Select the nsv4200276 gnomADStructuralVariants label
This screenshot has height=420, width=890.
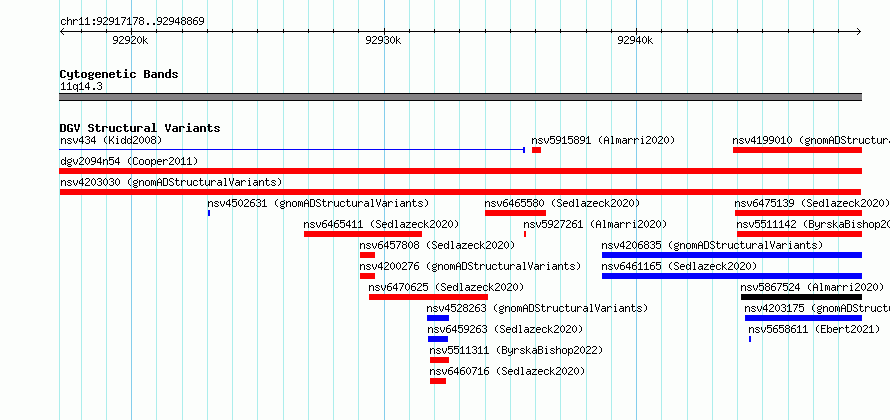pyautogui.click(x=470, y=266)
